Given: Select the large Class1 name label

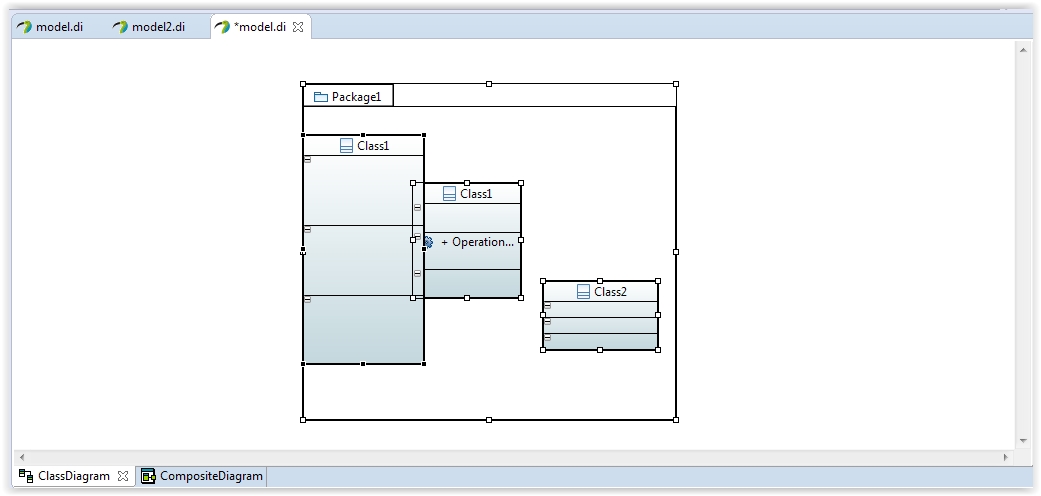Looking at the screenshot, I should point(373,145).
